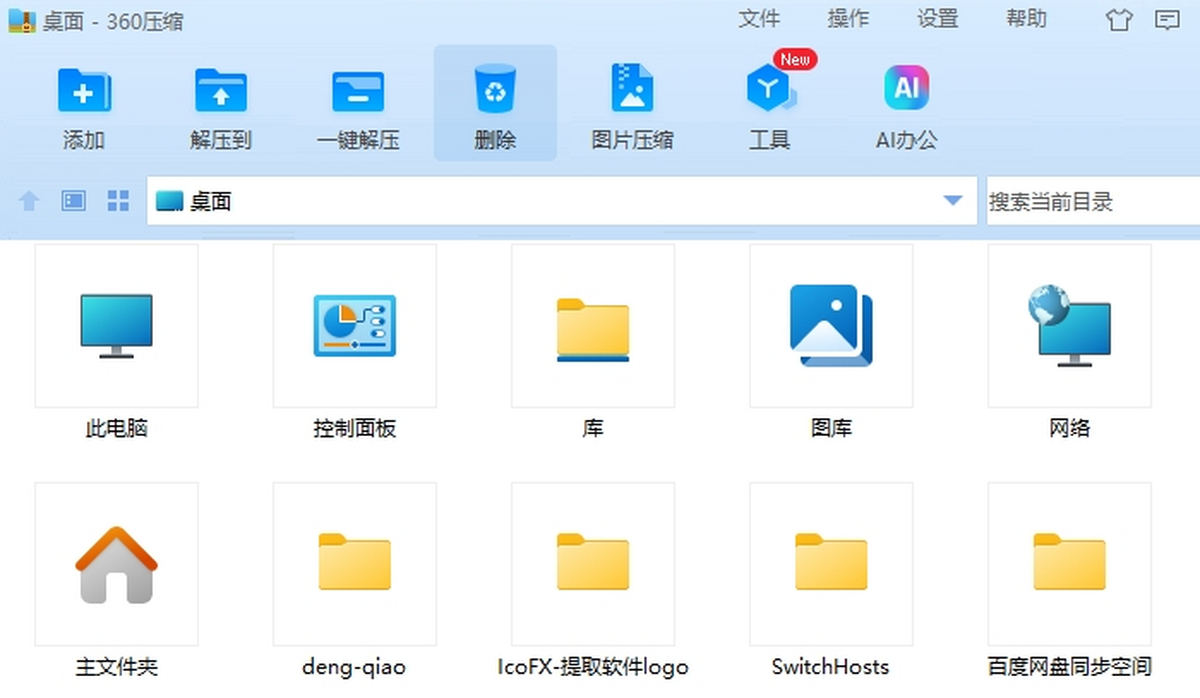Click the search current directory field
1200x698 pixels.
[x=1090, y=201]
